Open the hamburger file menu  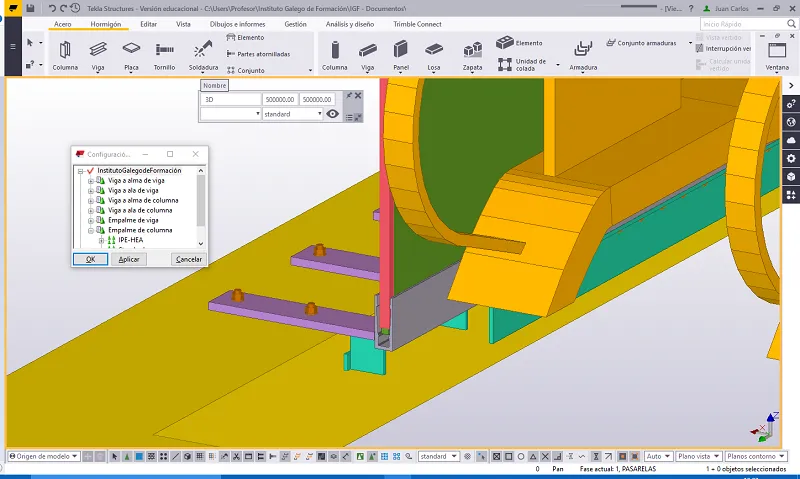click(x=13, y=46)
